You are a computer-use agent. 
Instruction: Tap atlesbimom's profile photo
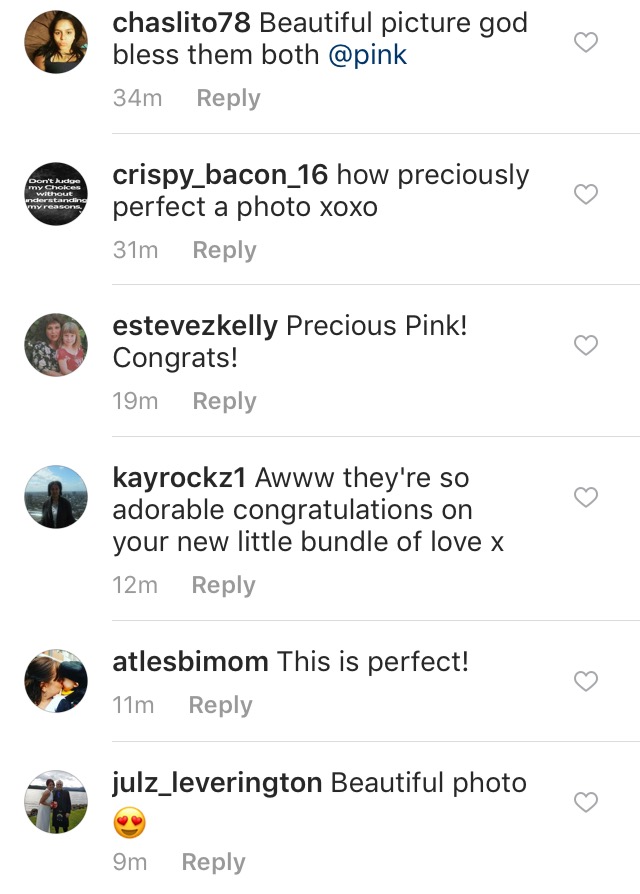[56, 681]
